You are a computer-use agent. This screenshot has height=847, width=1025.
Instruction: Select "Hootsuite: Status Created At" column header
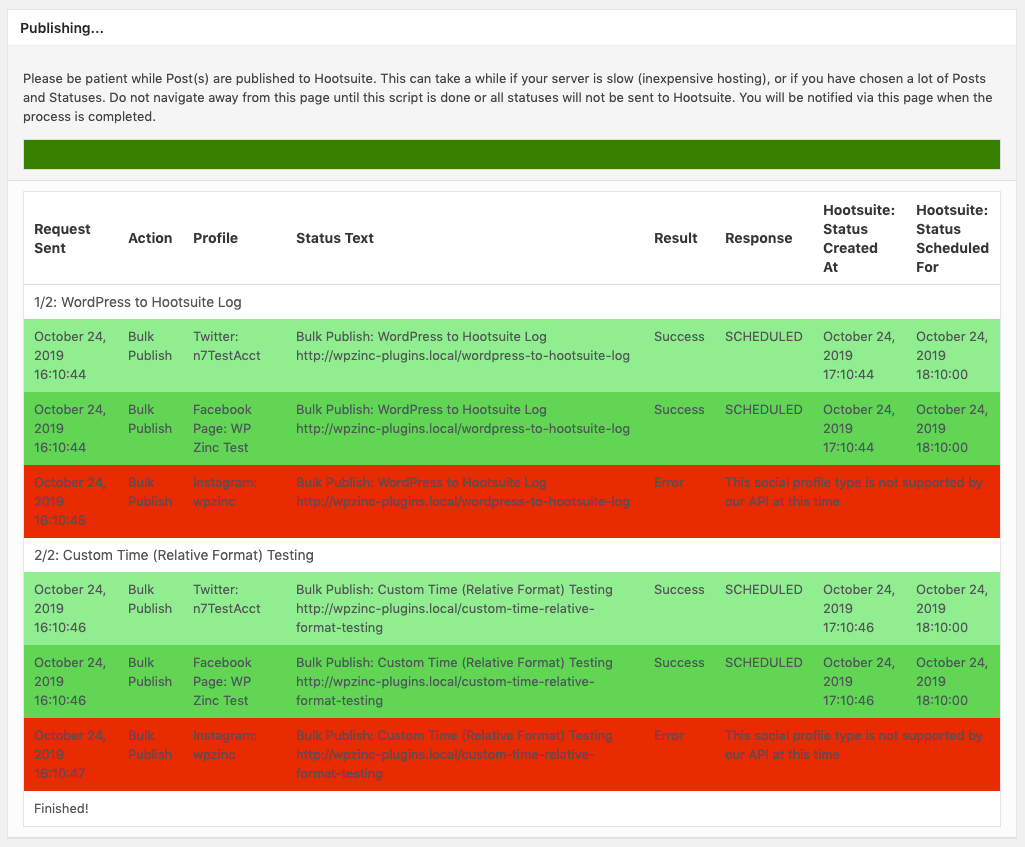[x=859, y=239]
